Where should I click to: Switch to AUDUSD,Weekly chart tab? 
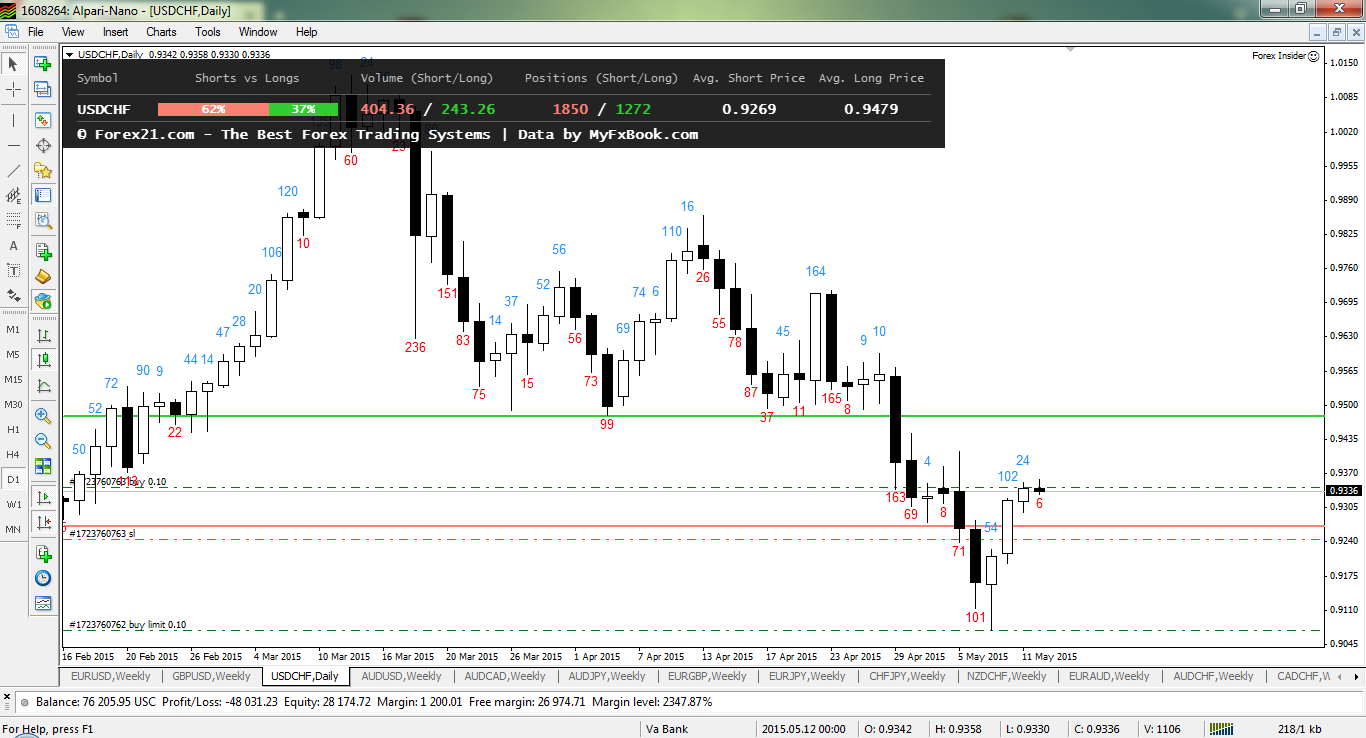pos(401,676)
